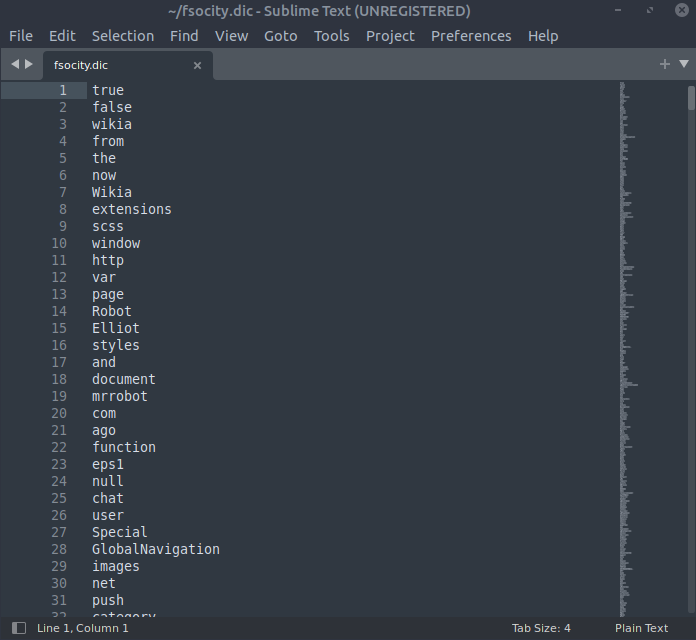Open the Edit menu
The width and height of the screenshot is (696, 640).
(62, 36)
